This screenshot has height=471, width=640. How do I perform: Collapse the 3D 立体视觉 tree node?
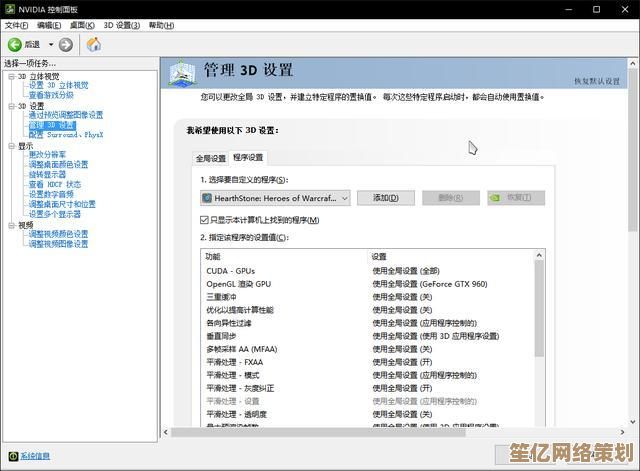coord(11,76)
